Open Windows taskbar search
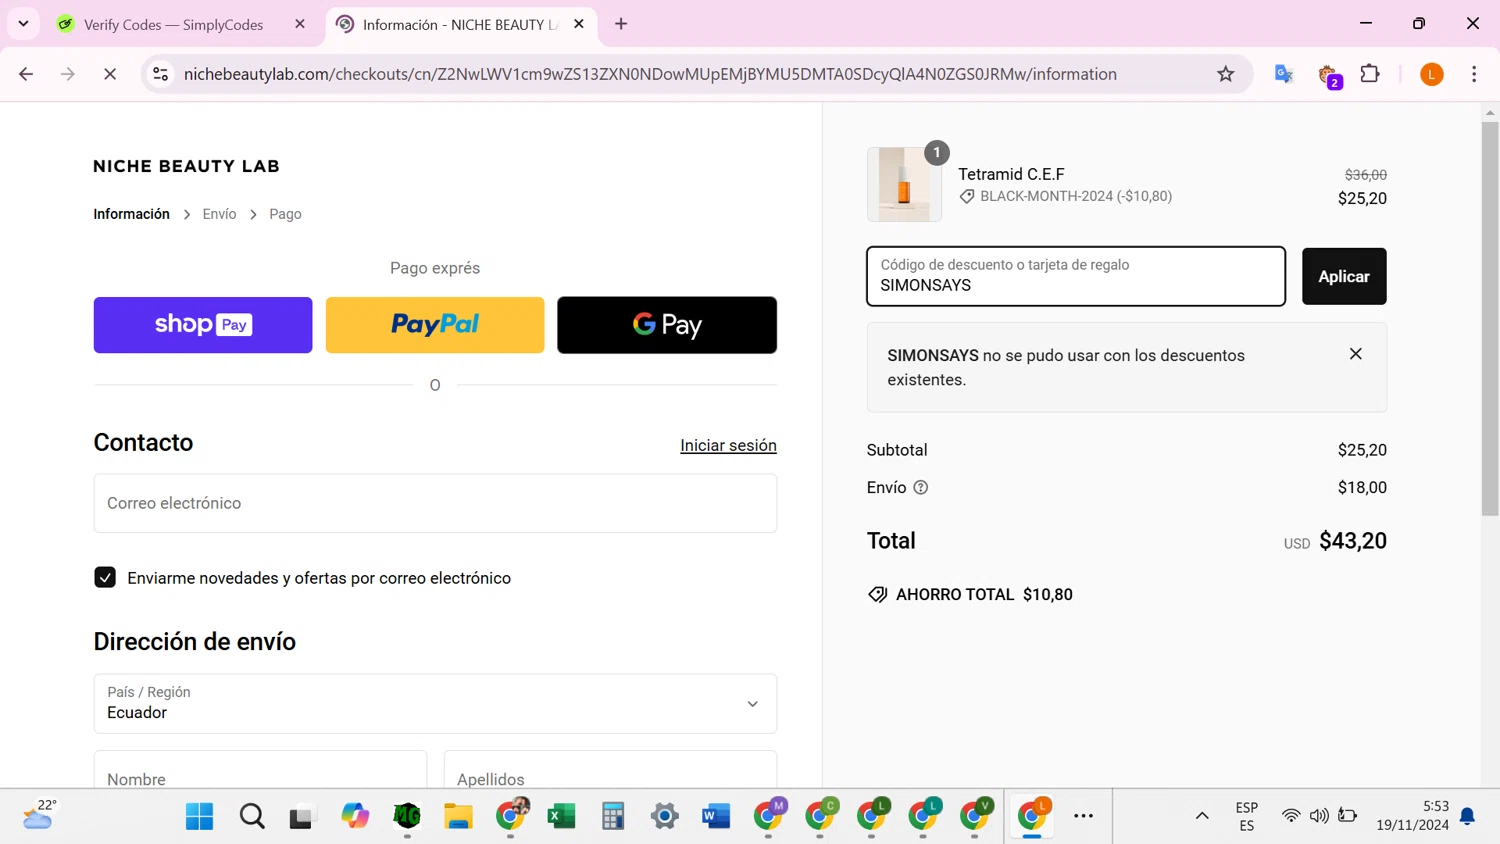 pos(252,817)
